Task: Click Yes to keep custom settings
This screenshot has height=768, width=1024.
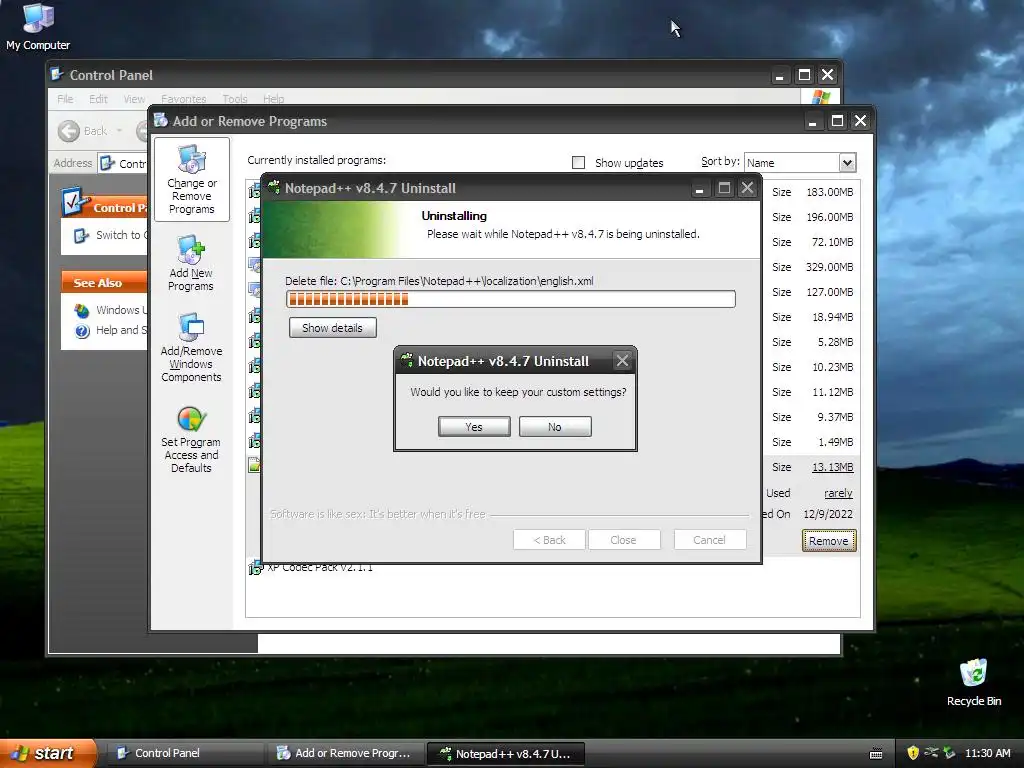Action: 474,426
